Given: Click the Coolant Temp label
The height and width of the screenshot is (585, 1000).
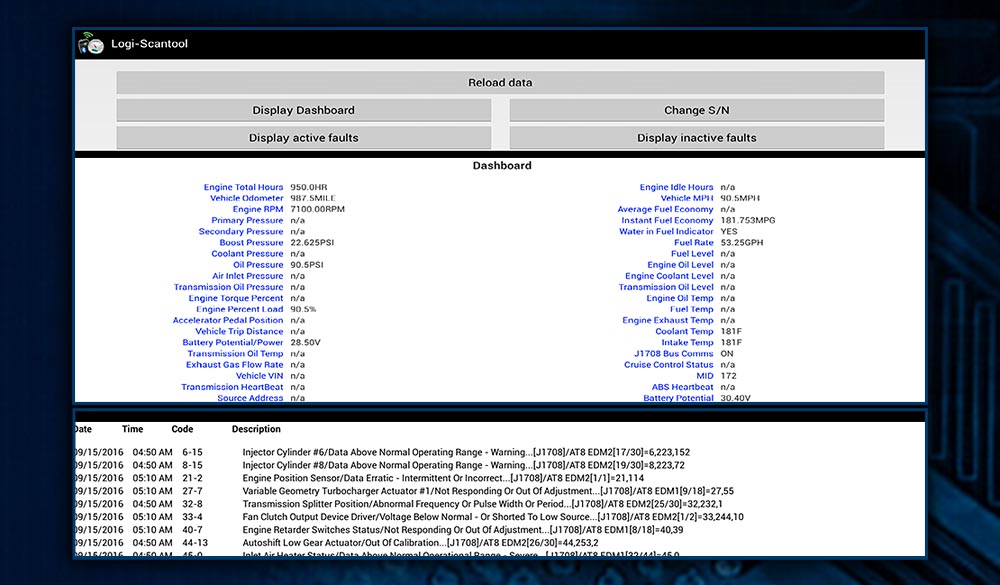Looking at the screenshot, I should pyautogui.click(x=684, y=331).
